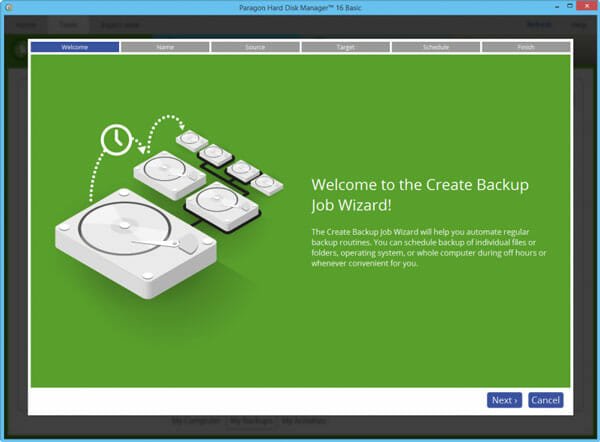Image resolution: width=600 pixels, height=442 pixels.
Task: Open My Backups at the bottom bar
Action: coord(250,422)
